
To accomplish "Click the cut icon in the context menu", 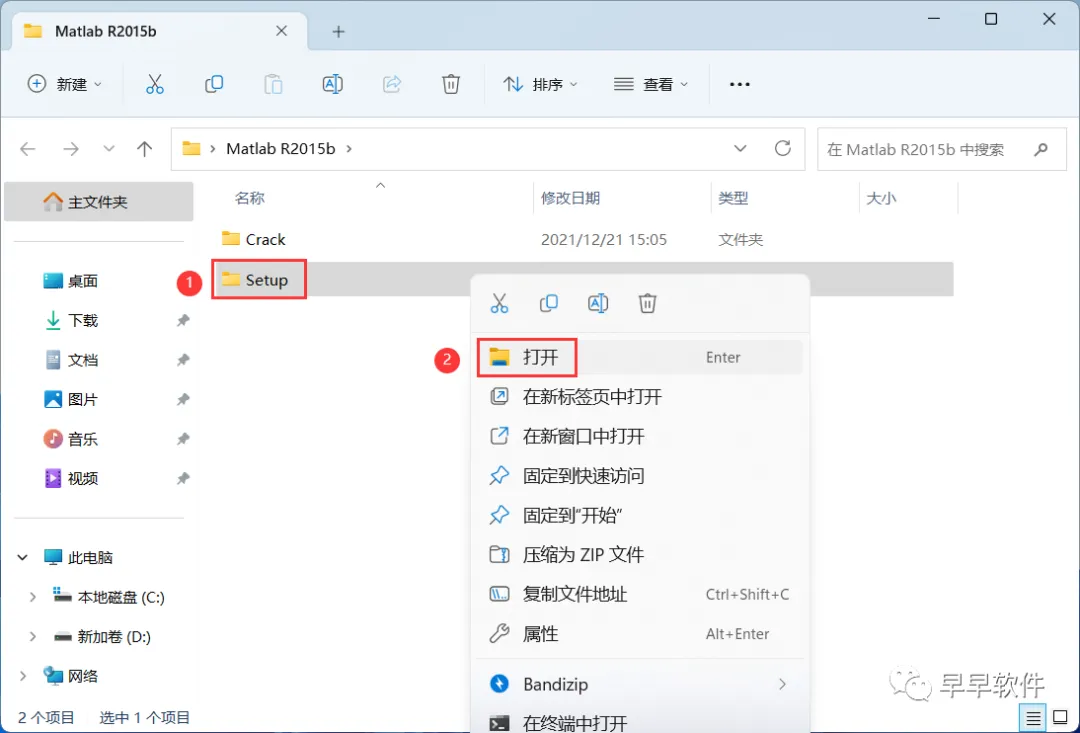I will click(499, 303).
